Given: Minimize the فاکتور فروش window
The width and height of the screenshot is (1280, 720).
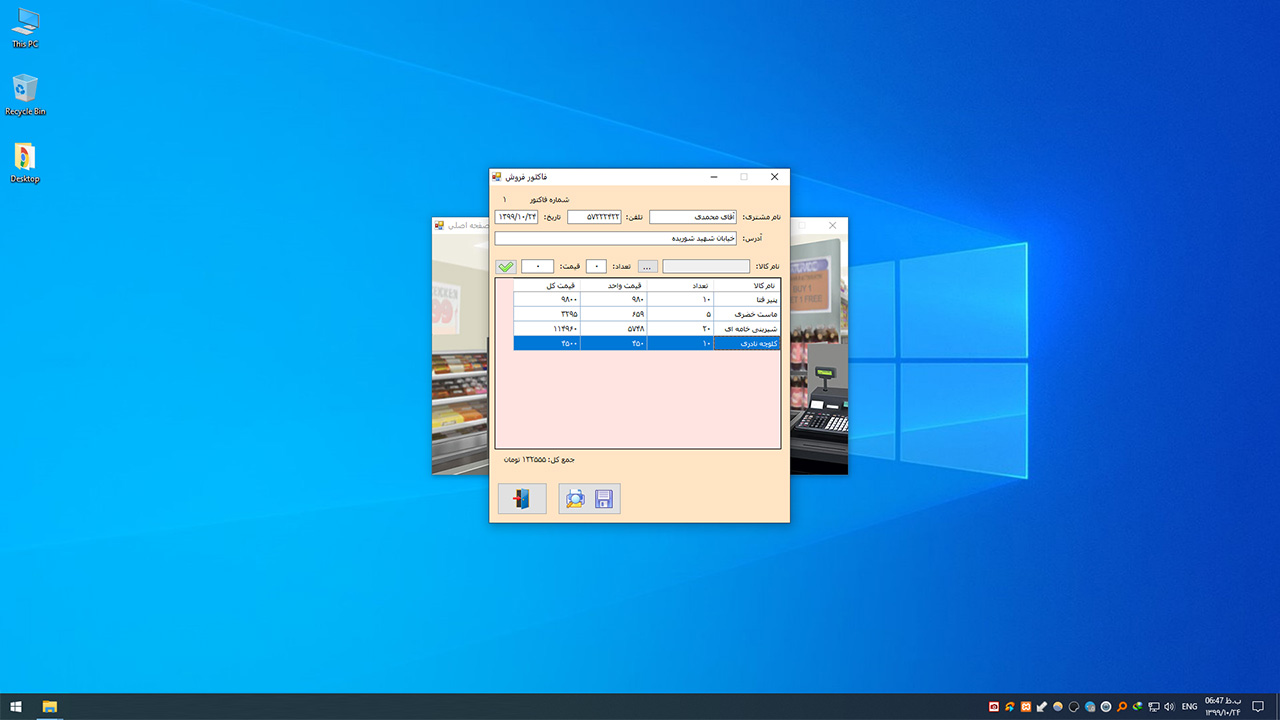Looking at the screenshot, I should pyautogui.click(x=714, y=177).
